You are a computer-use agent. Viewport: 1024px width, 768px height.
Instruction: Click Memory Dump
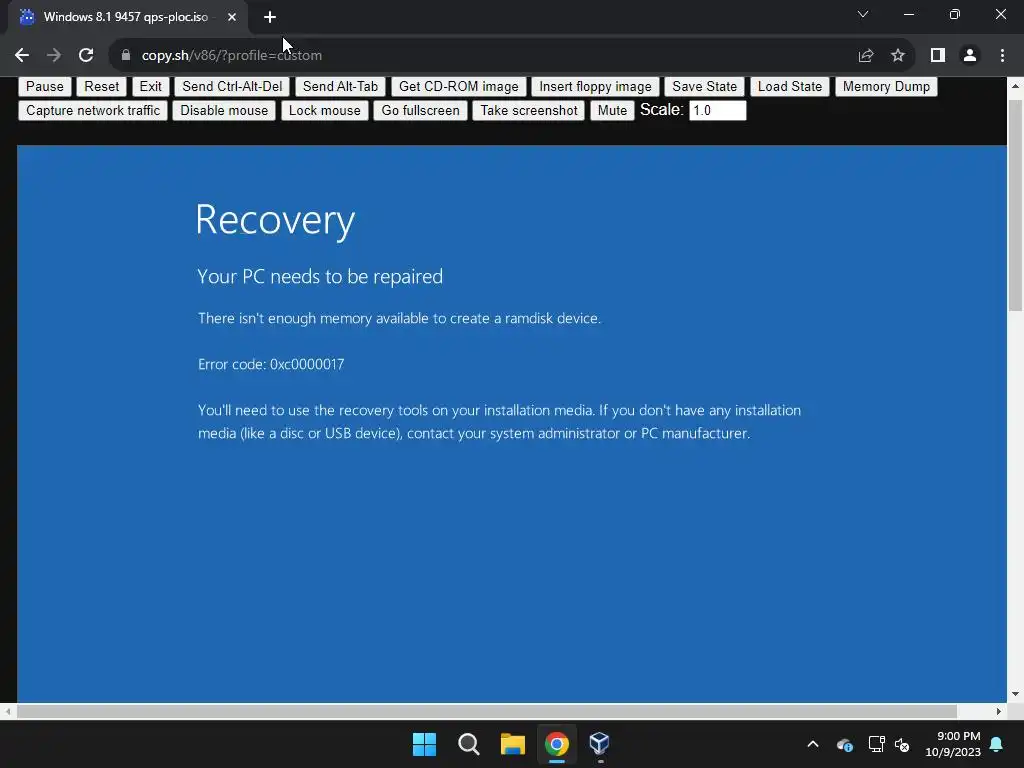coord(886,86)
